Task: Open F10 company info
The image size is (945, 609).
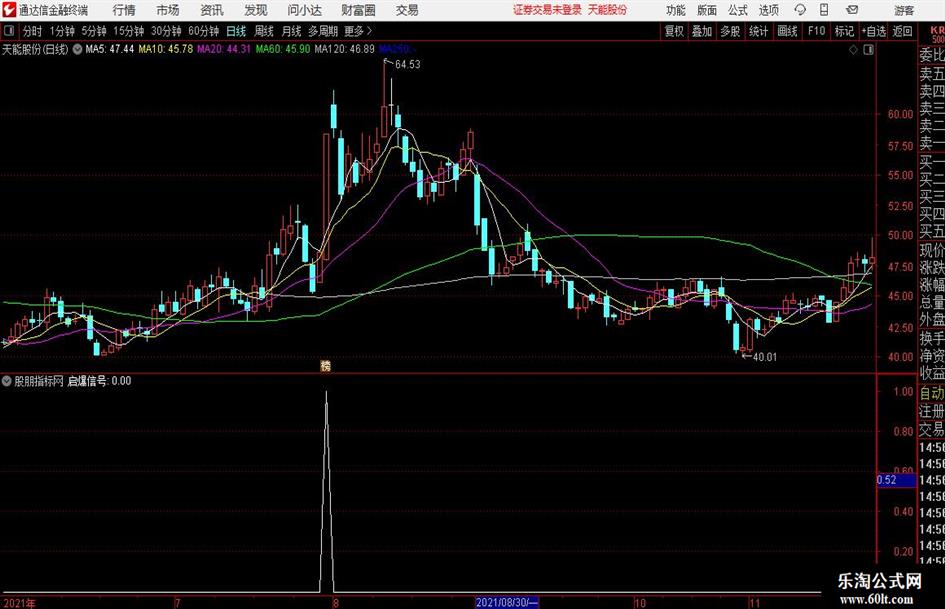Action: [817, 31]
